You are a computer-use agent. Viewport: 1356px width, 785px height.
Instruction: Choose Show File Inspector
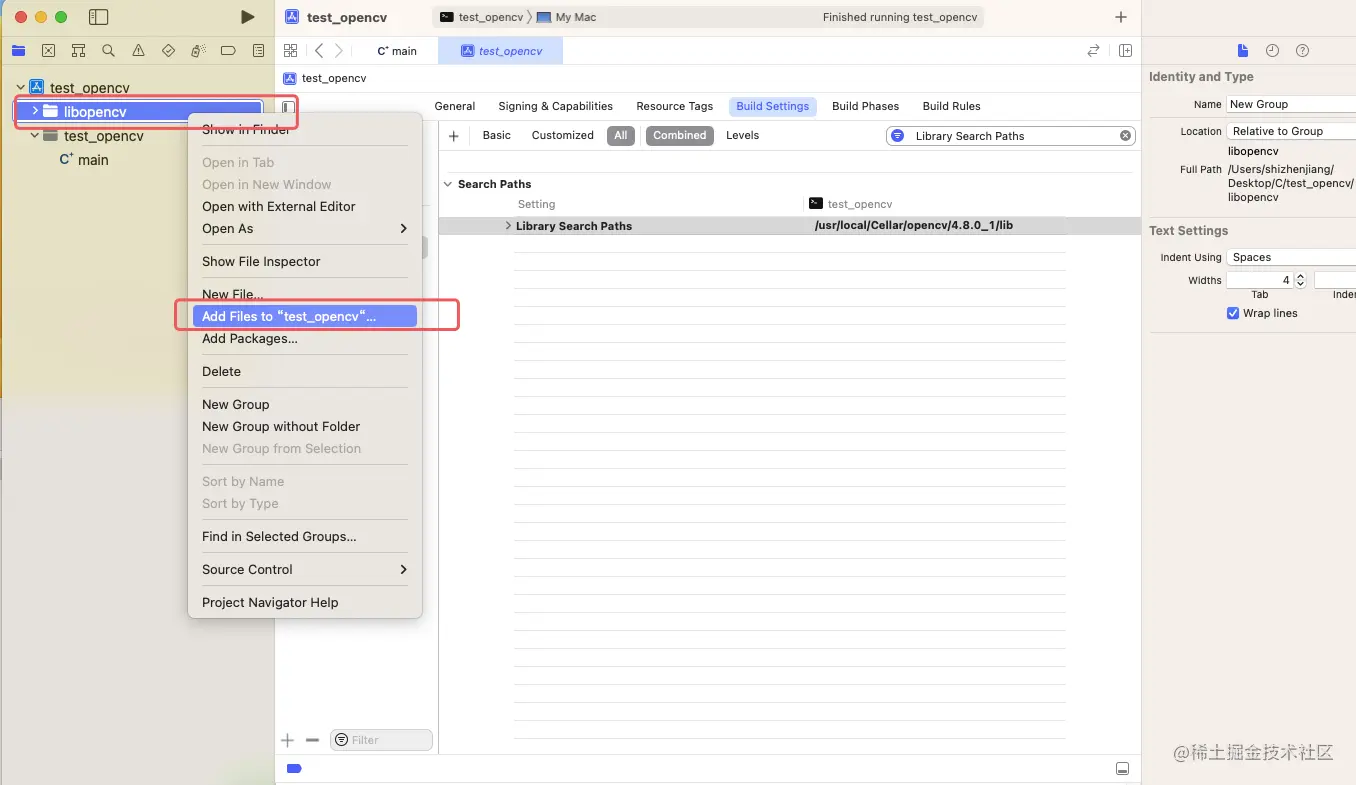coord(305,262)
